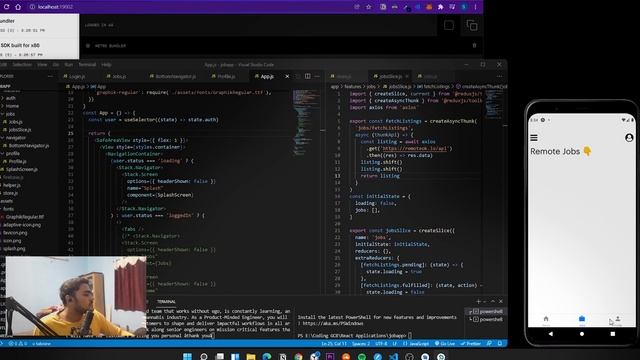Select adaptive-icon.png in explorer
Screen dimensions: 640x360
point(22,224)
